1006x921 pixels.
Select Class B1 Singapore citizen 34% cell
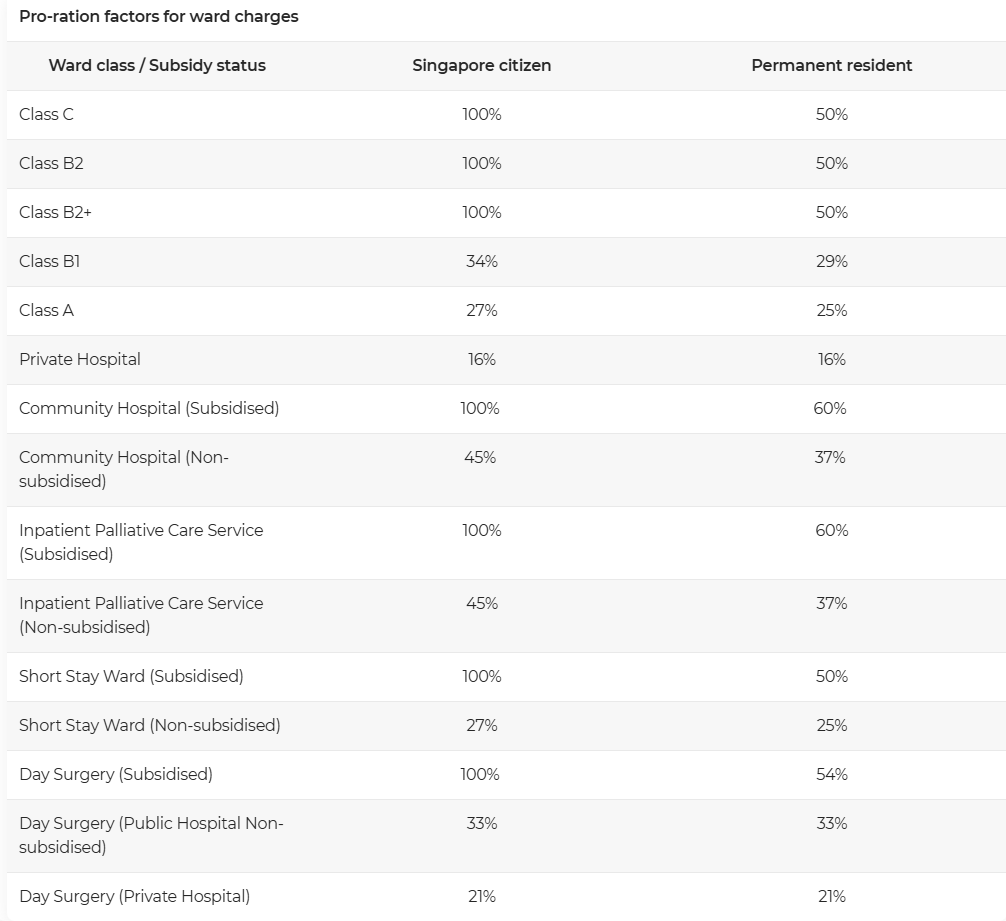(x=481, y=261)
